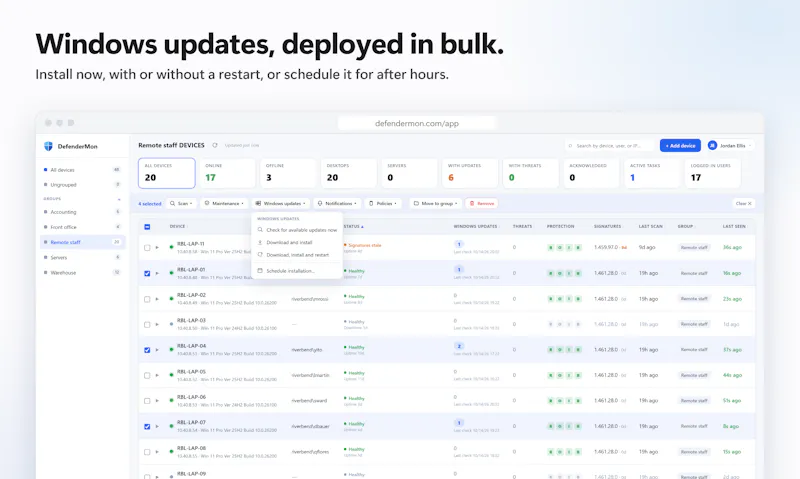Open the Move to group dropdown

click(436, 203)
